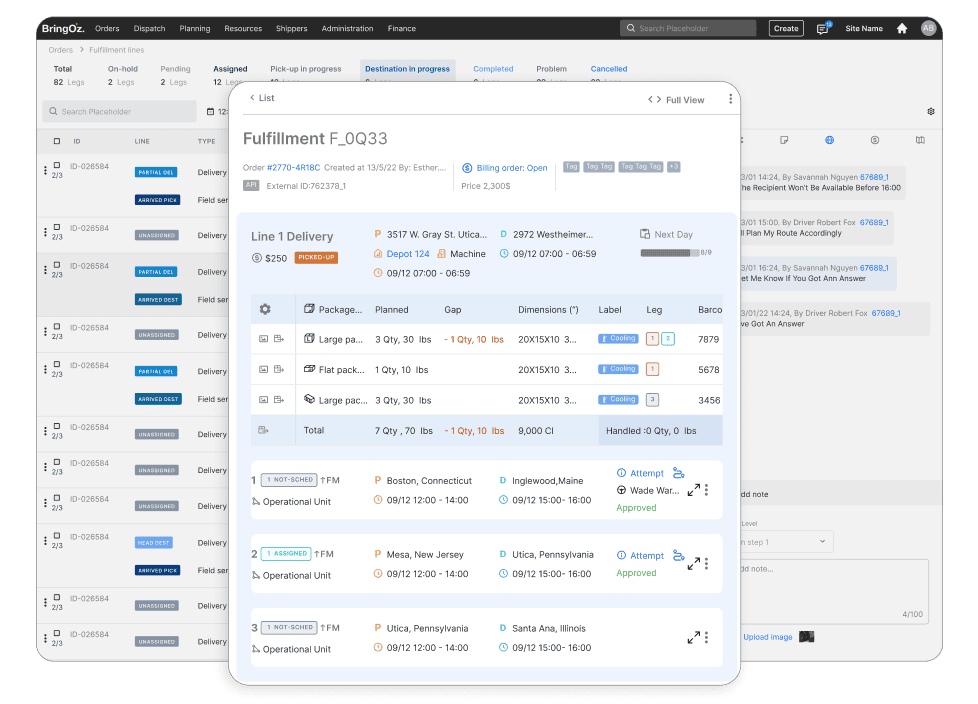Open the kebab menu beside Full View
Viewport: 978px width, 704px height.
730,99
